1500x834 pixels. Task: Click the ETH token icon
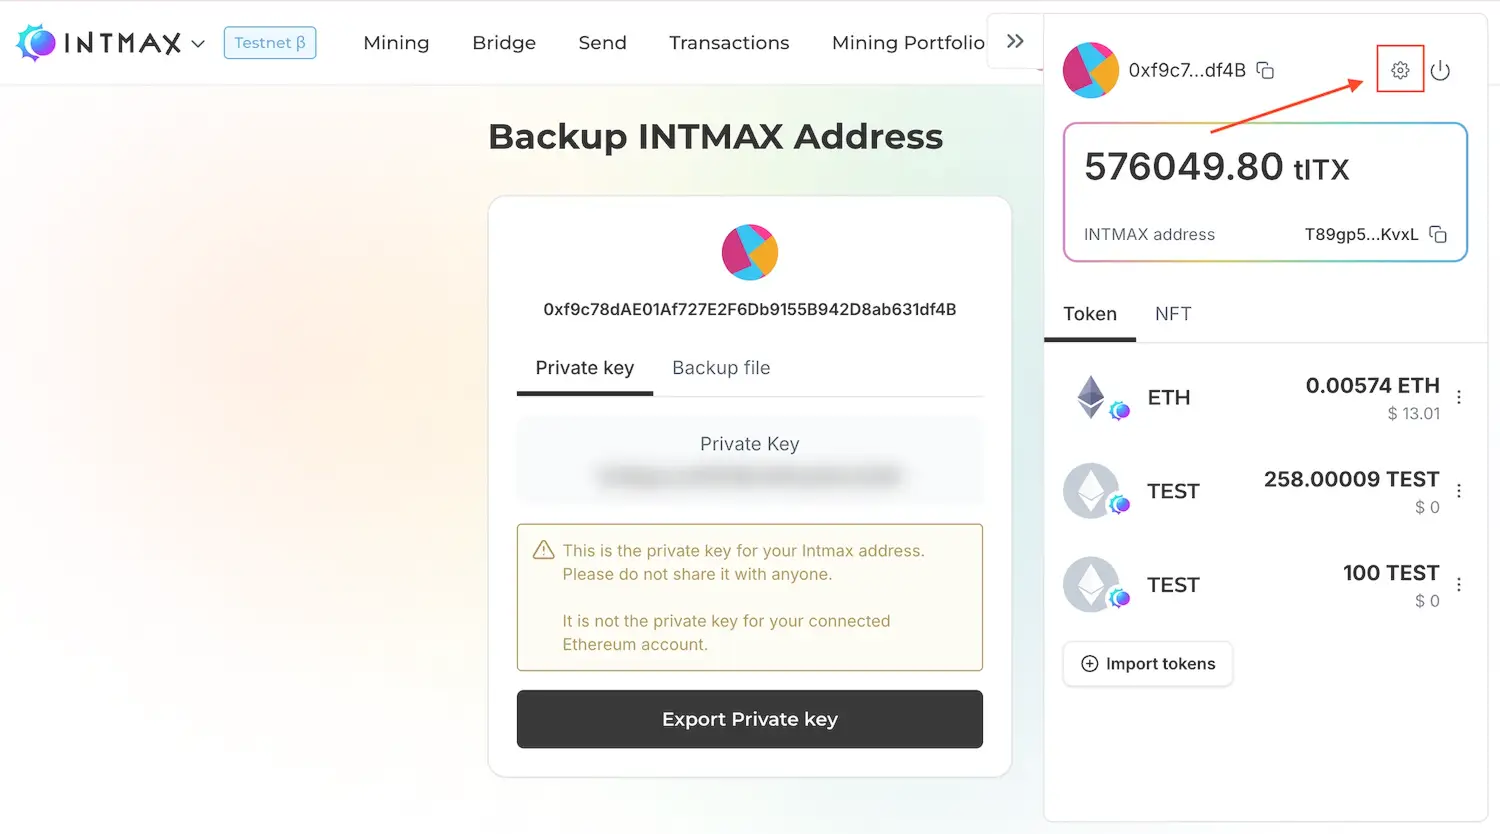[x=1095, y=396]
